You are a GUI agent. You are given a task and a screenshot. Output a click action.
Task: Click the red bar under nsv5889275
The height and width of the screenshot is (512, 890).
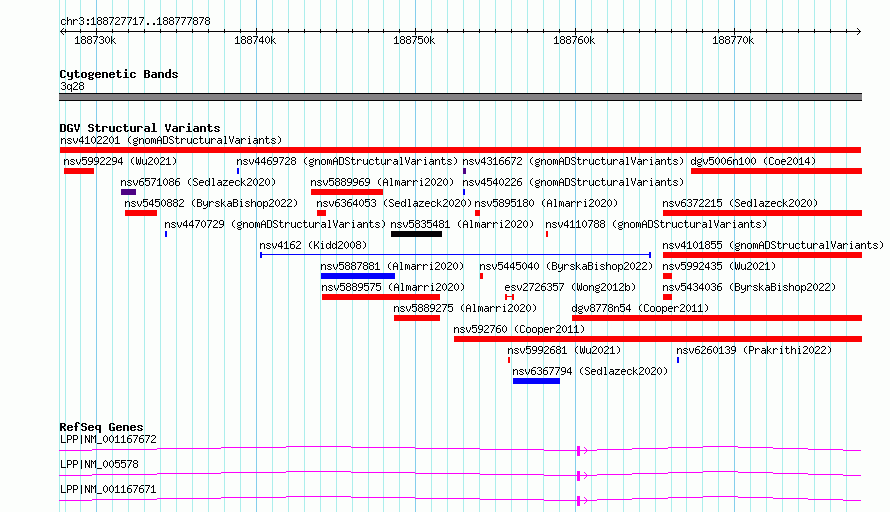click(x=417, y=318)
